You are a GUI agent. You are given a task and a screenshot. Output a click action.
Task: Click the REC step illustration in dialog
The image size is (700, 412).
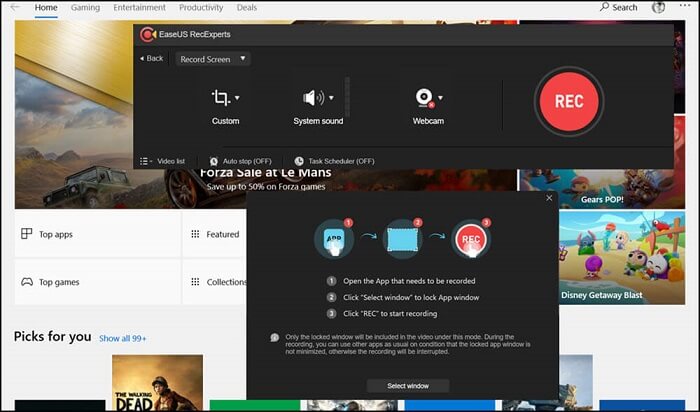pos(471,239)
